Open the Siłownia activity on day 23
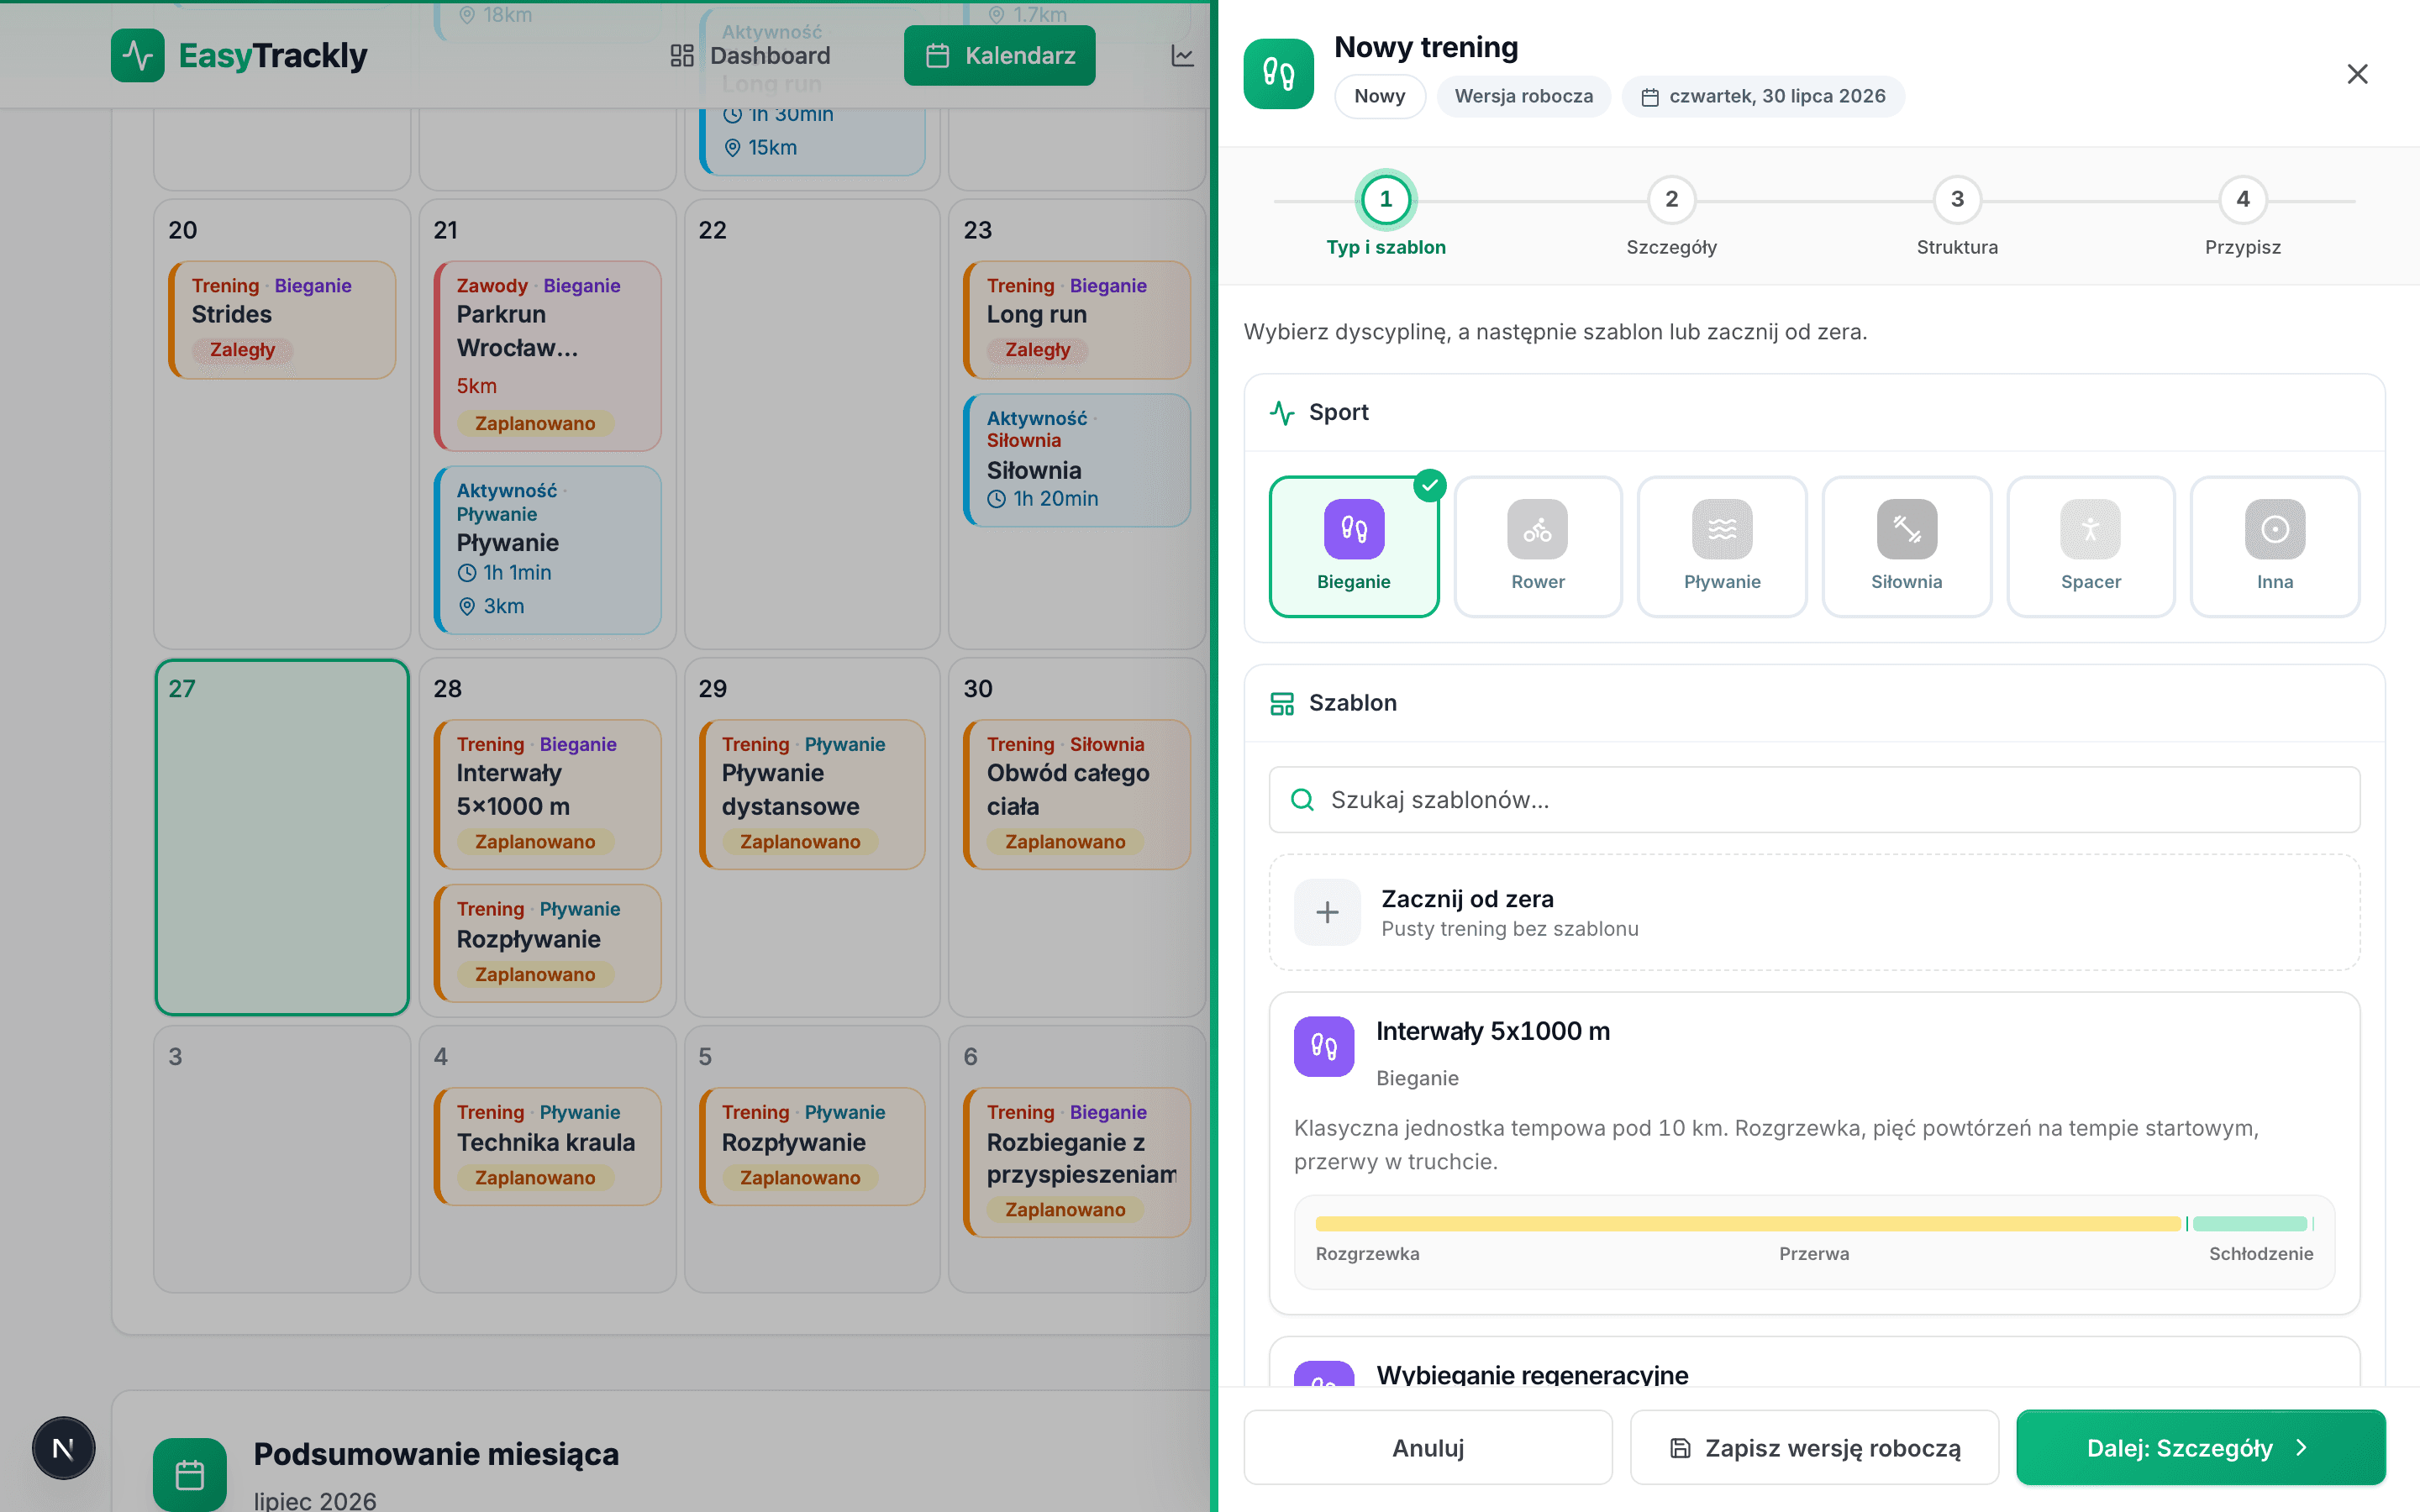Screen dimensions: 2420x1512 [1076, 460]
